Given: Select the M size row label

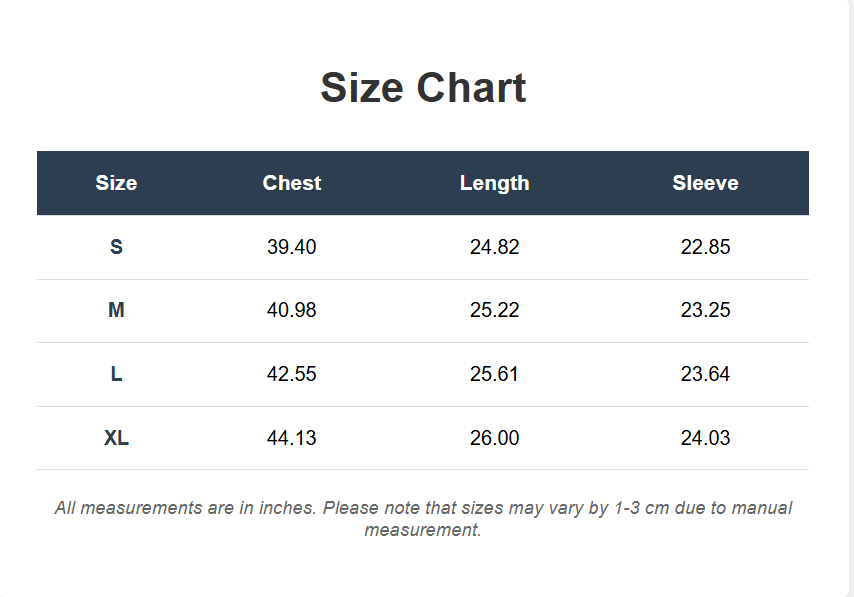Looking at the screenshot, I should 116,310.
